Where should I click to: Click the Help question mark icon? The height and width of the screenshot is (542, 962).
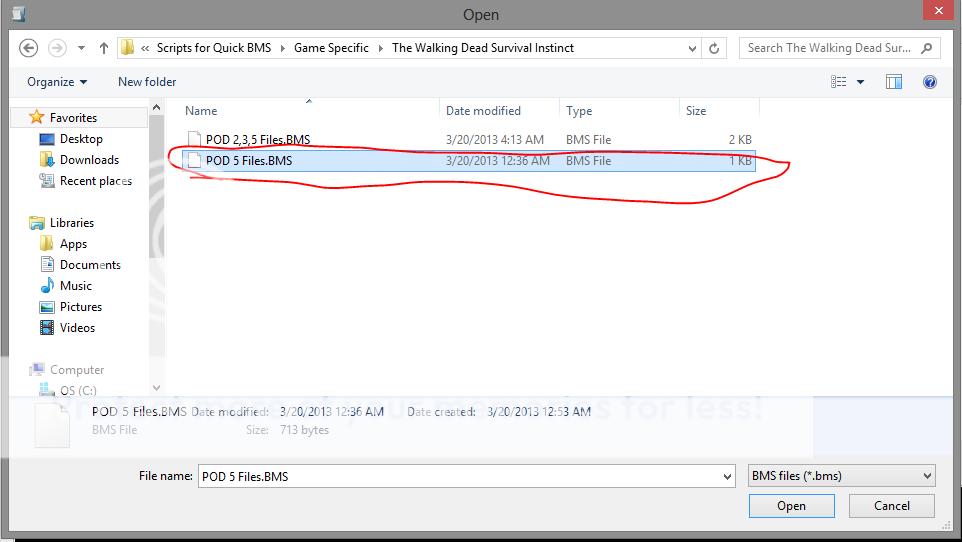pyautogui.click(x=929, y=82)
